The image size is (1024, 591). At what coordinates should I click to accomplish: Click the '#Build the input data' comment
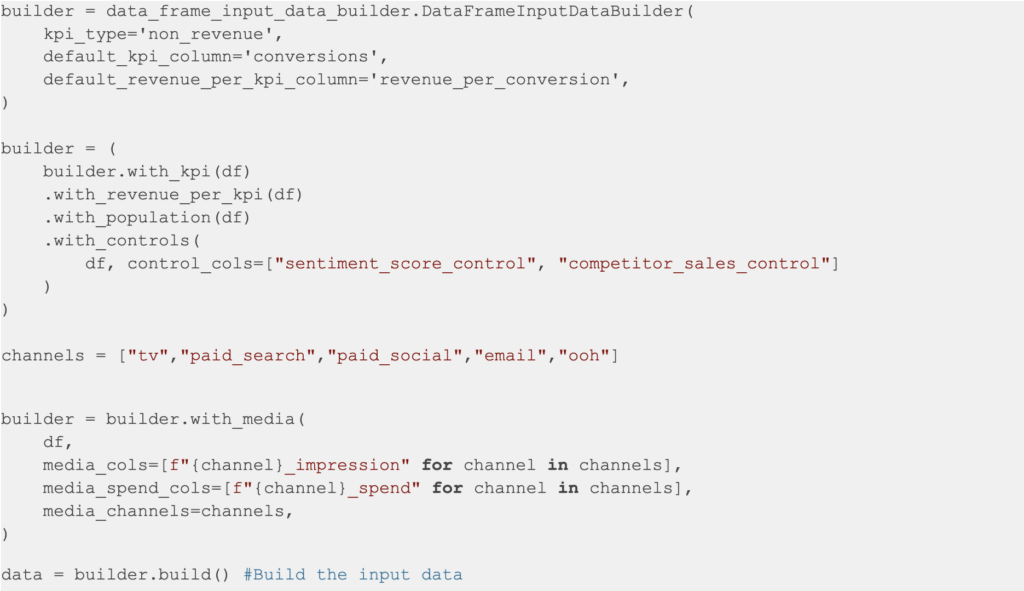(352, 574)
